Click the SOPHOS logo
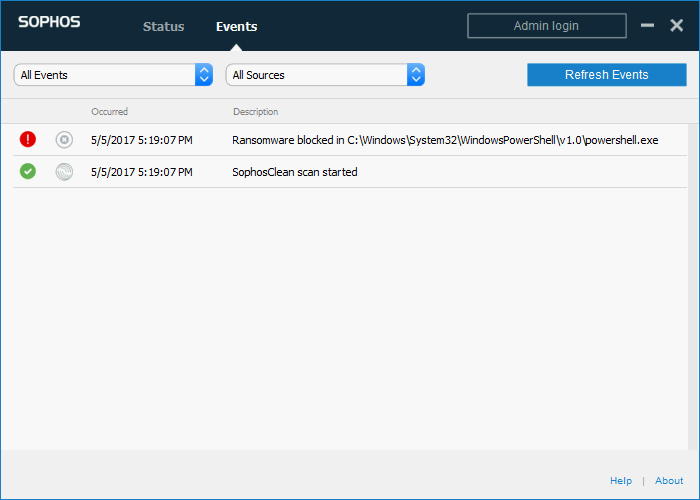 (x=49, y=22)
